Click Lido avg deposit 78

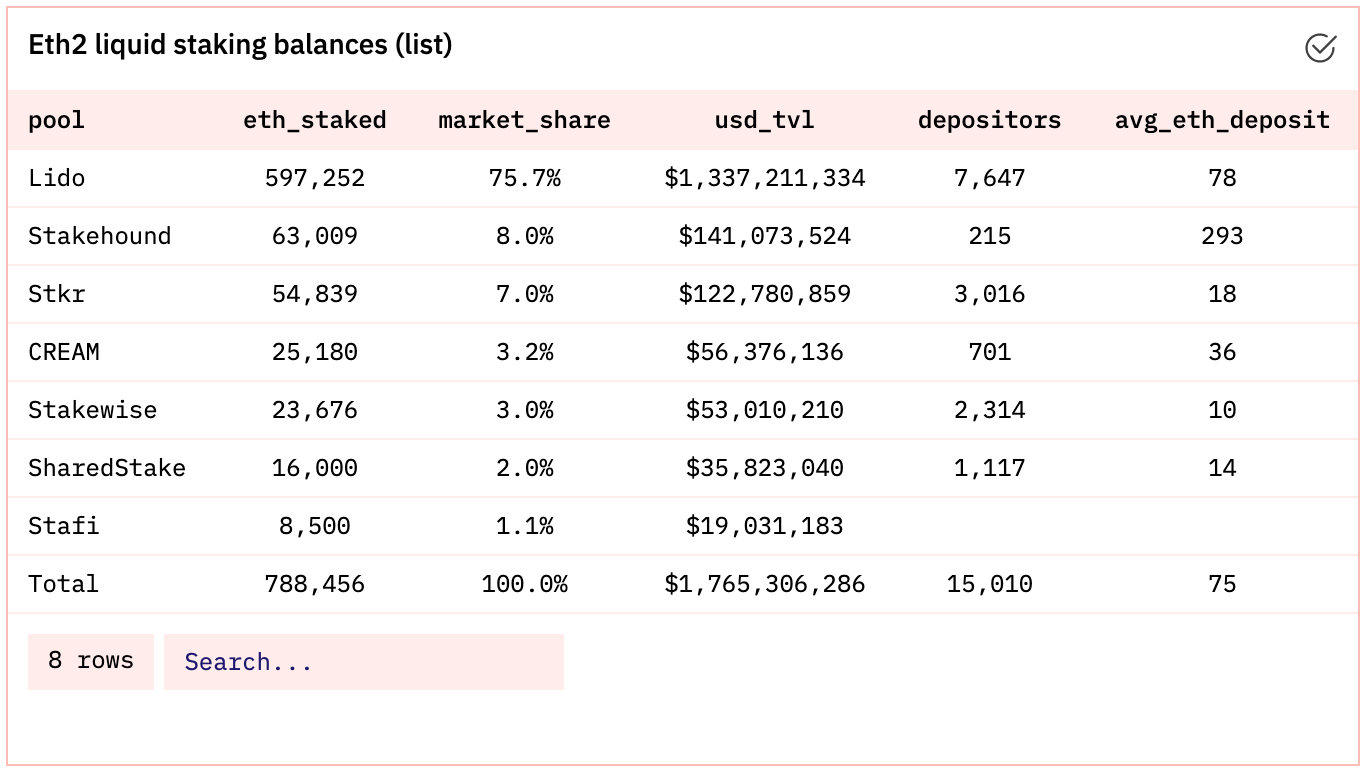[x=1222, y=178]
